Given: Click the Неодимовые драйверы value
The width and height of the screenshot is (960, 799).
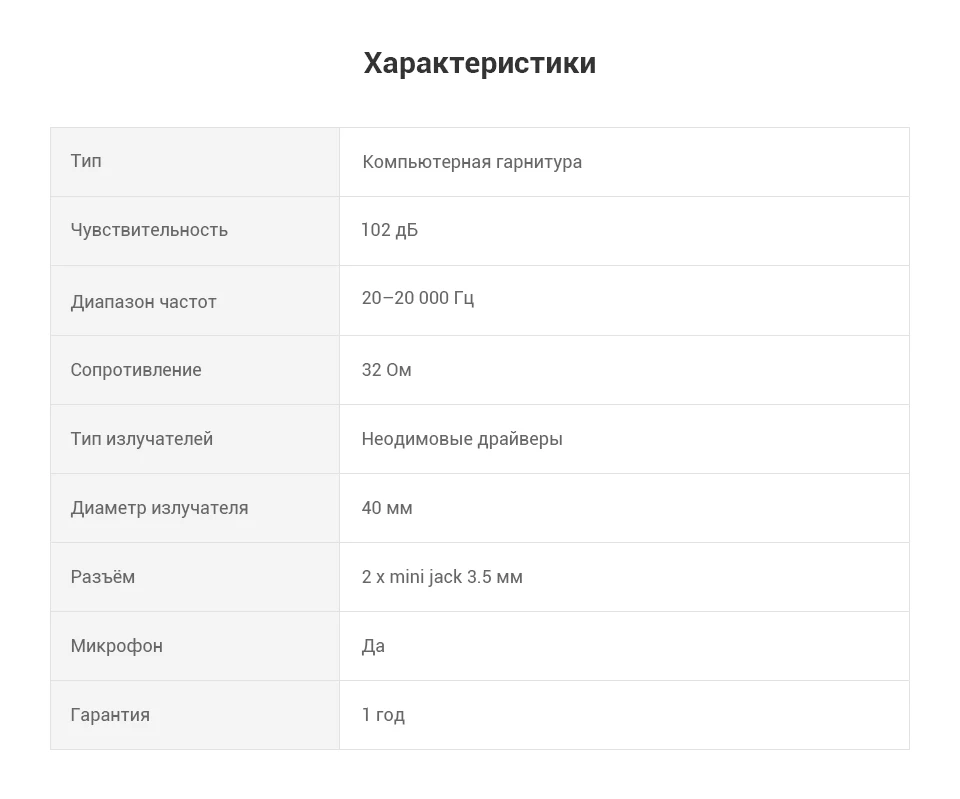Looking at the screenshot, I should (462, 439).
